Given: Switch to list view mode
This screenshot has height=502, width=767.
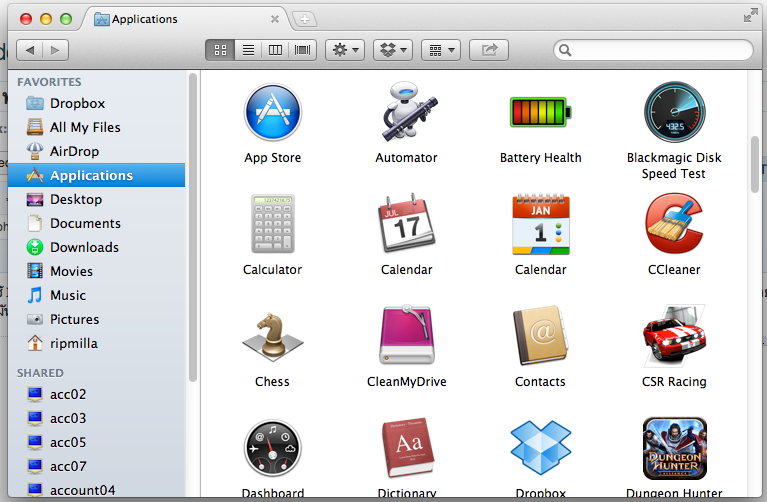Looking at the screenshot, I should pyautogui.click(x=248, y=50).
